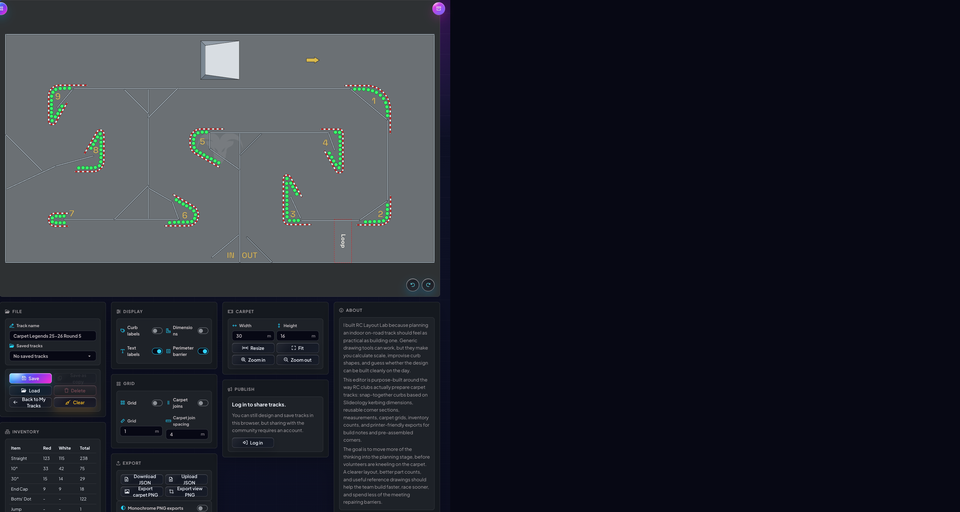Click the Log in button
This screenshot has width=960, height=512.
click(253, 443)
